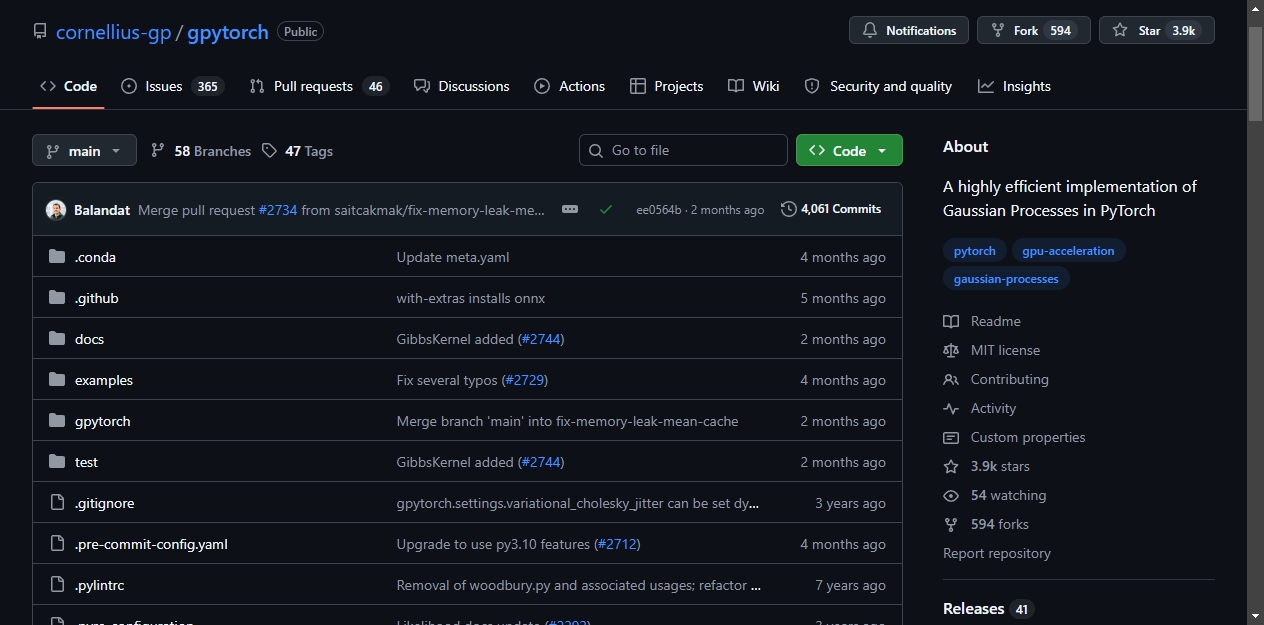View 58 Branches

(201, 151)
